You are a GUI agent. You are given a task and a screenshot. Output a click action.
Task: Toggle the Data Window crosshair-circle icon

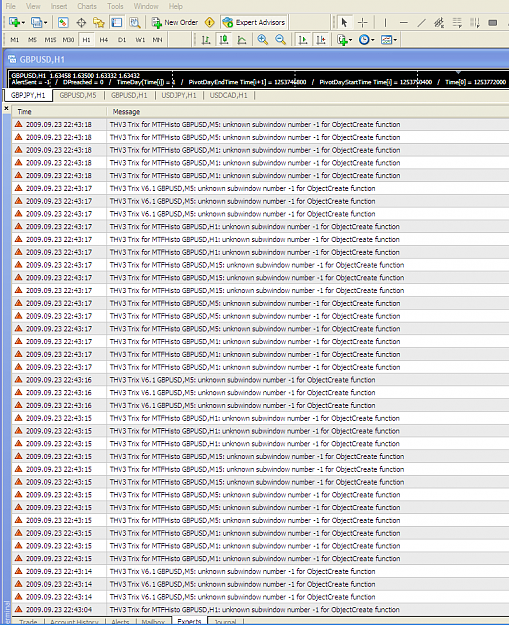(81, 23)
